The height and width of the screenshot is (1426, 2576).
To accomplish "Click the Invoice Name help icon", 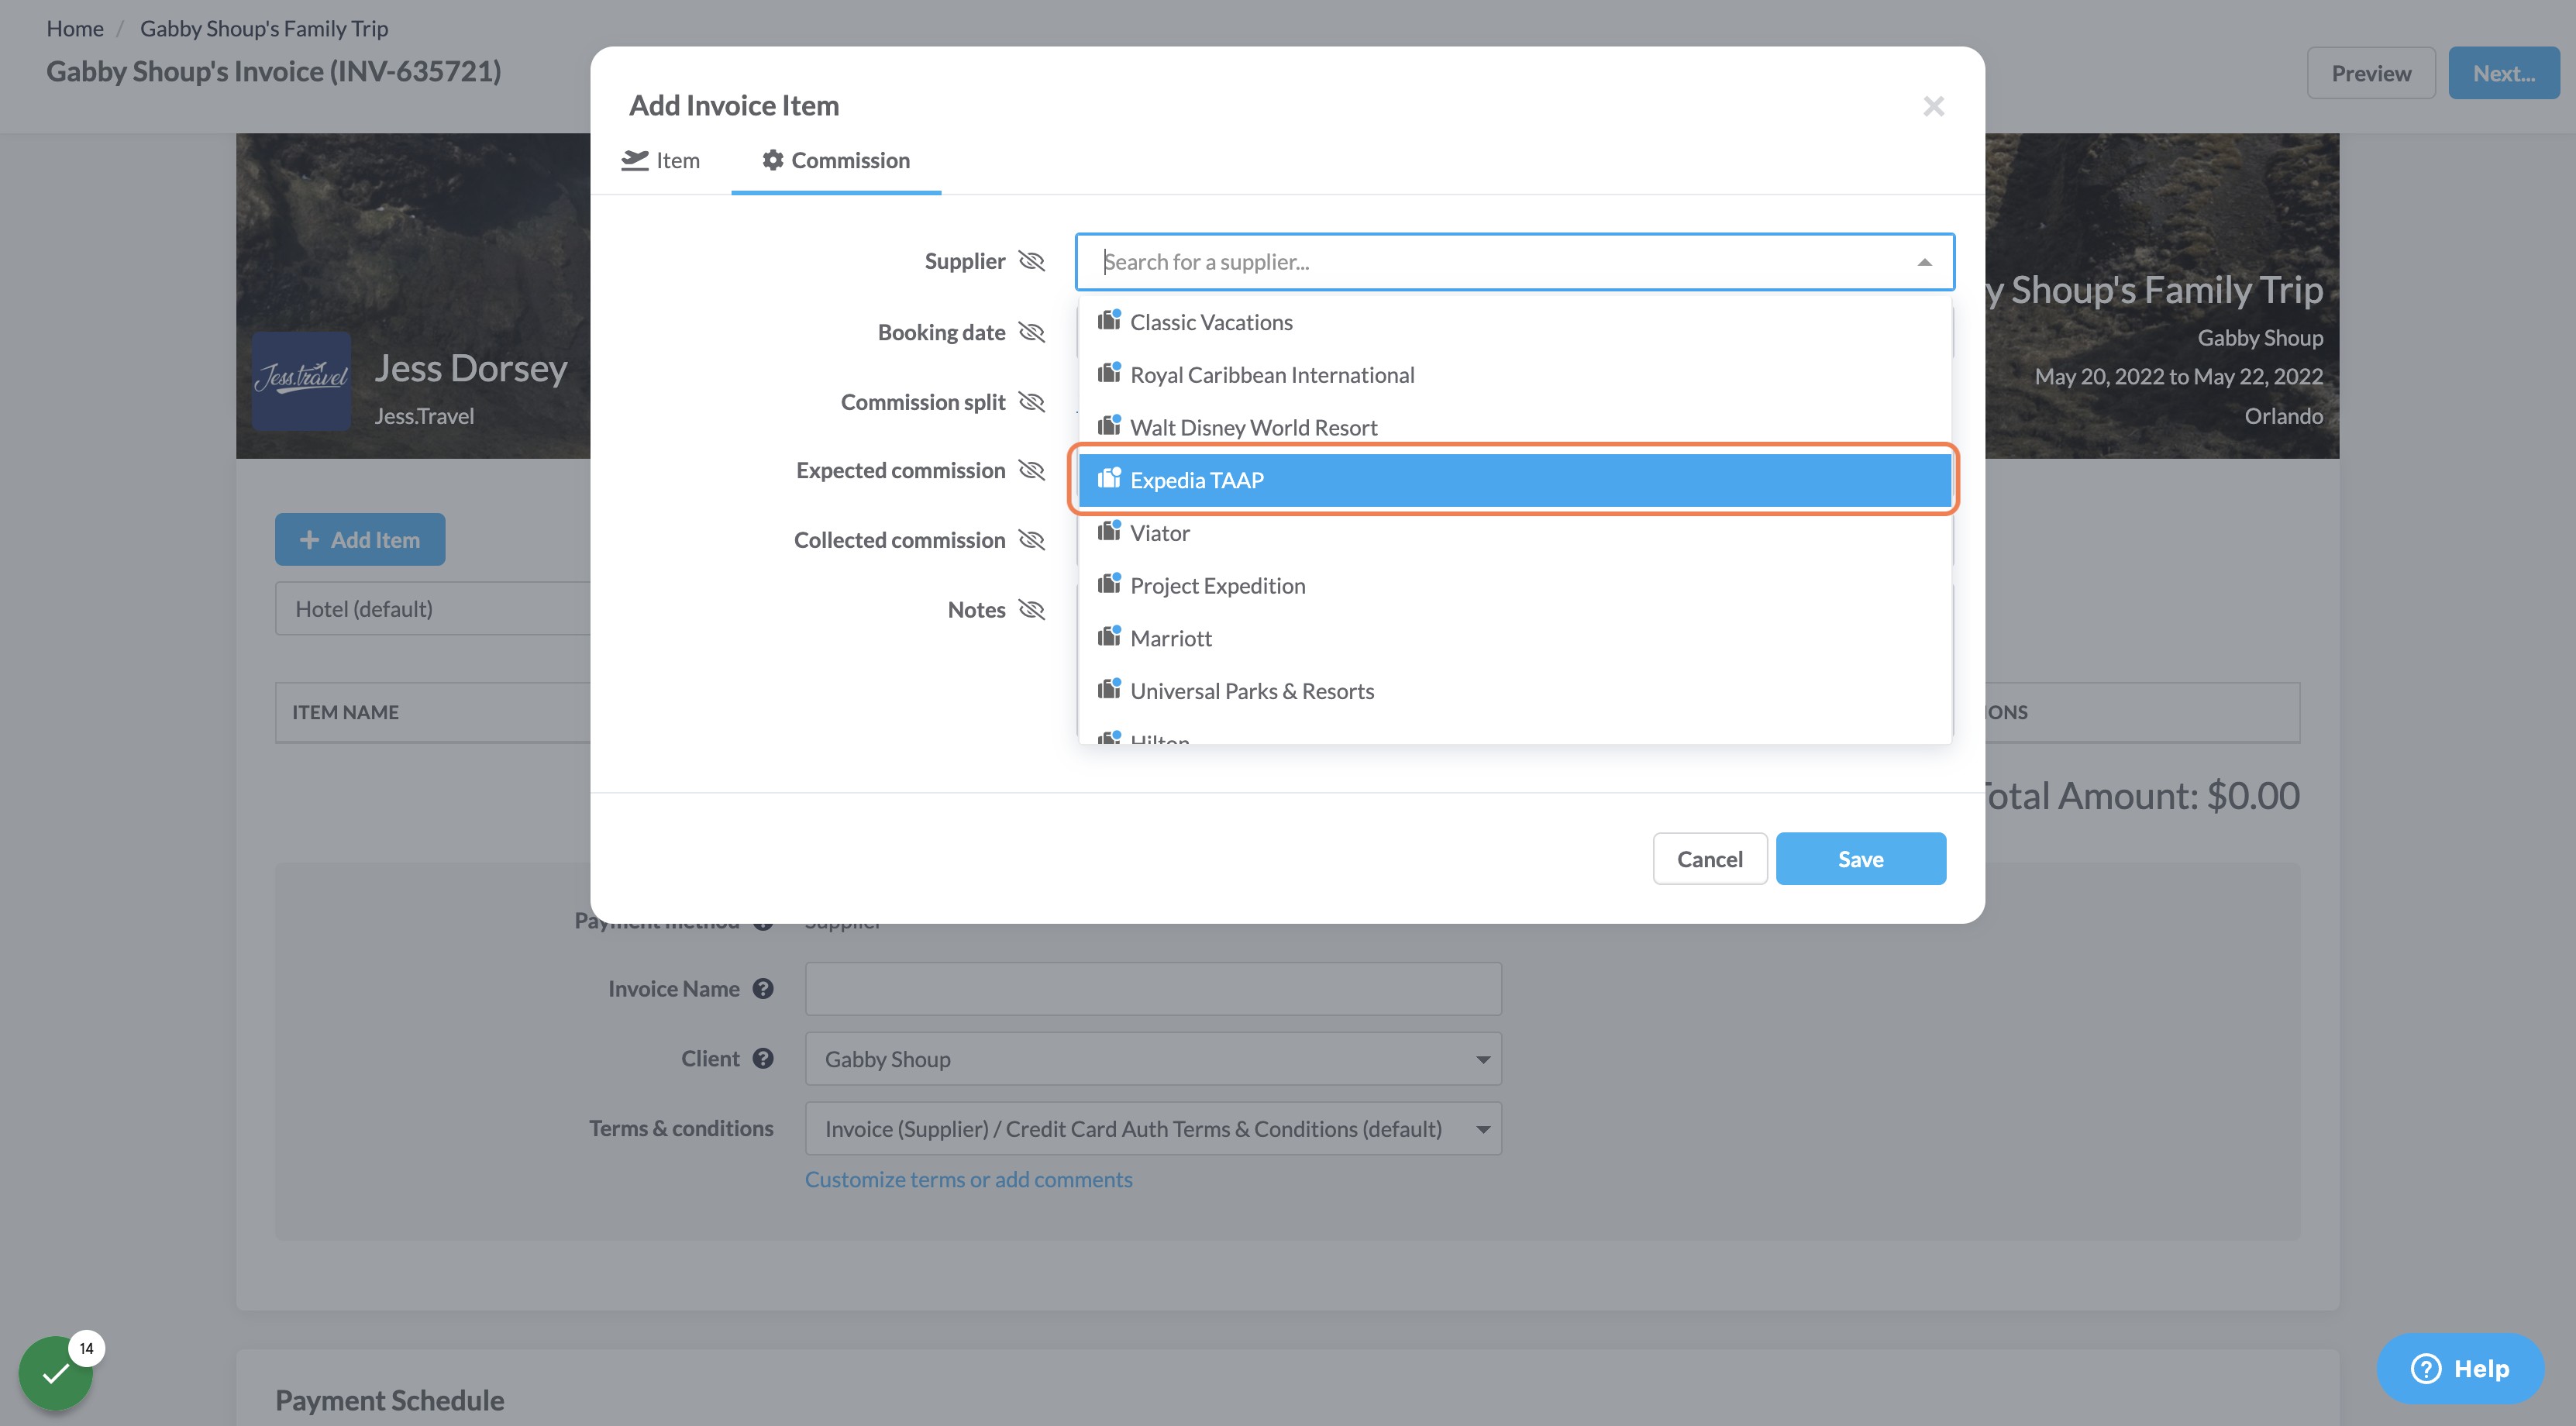I will click(x=763, y=989).
